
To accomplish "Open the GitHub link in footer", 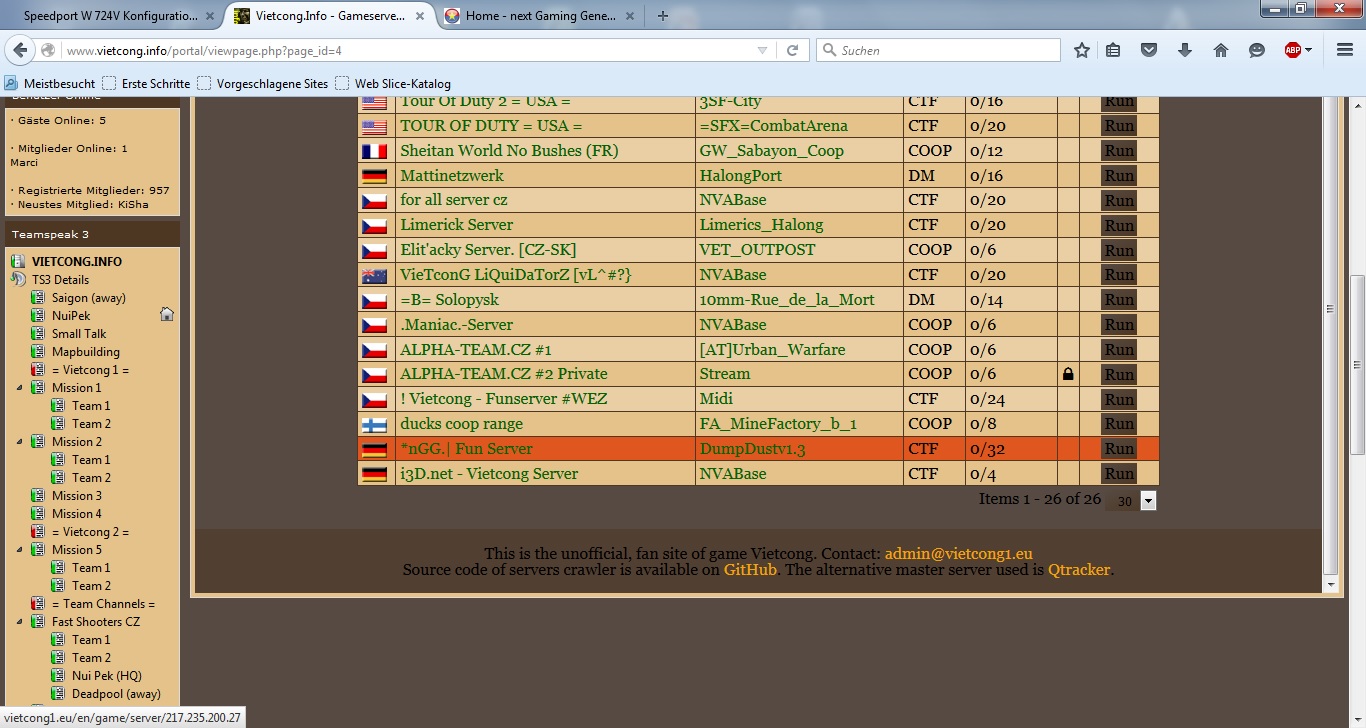I will [750, 570].
